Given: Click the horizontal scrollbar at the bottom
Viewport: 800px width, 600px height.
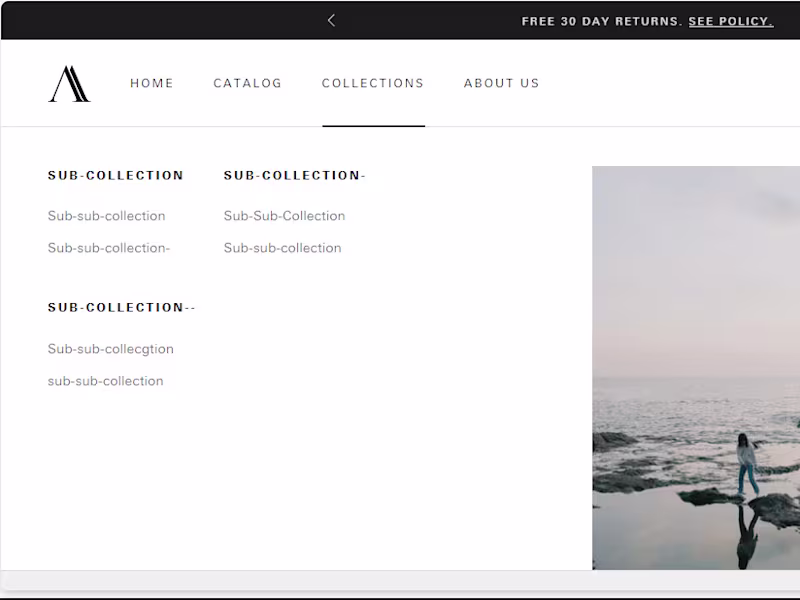Looking at the screenshot, I should pyautogui.click(x=400, y=578).
